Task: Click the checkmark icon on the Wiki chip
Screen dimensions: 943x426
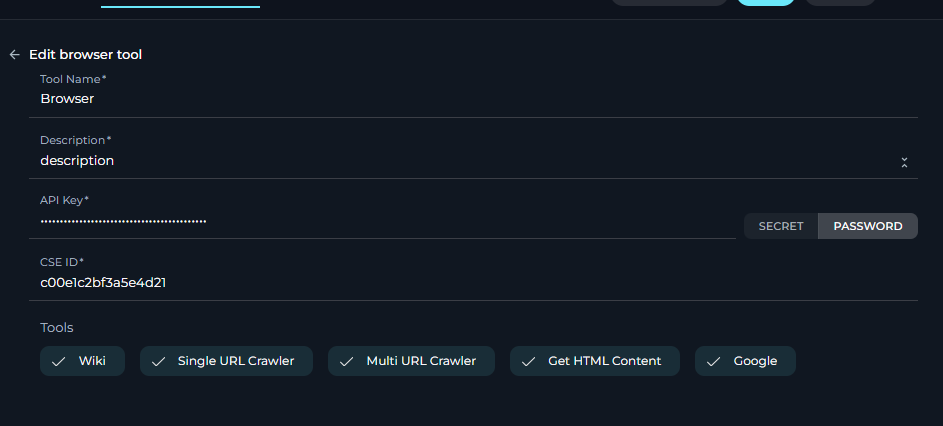Action: point(59,361)
